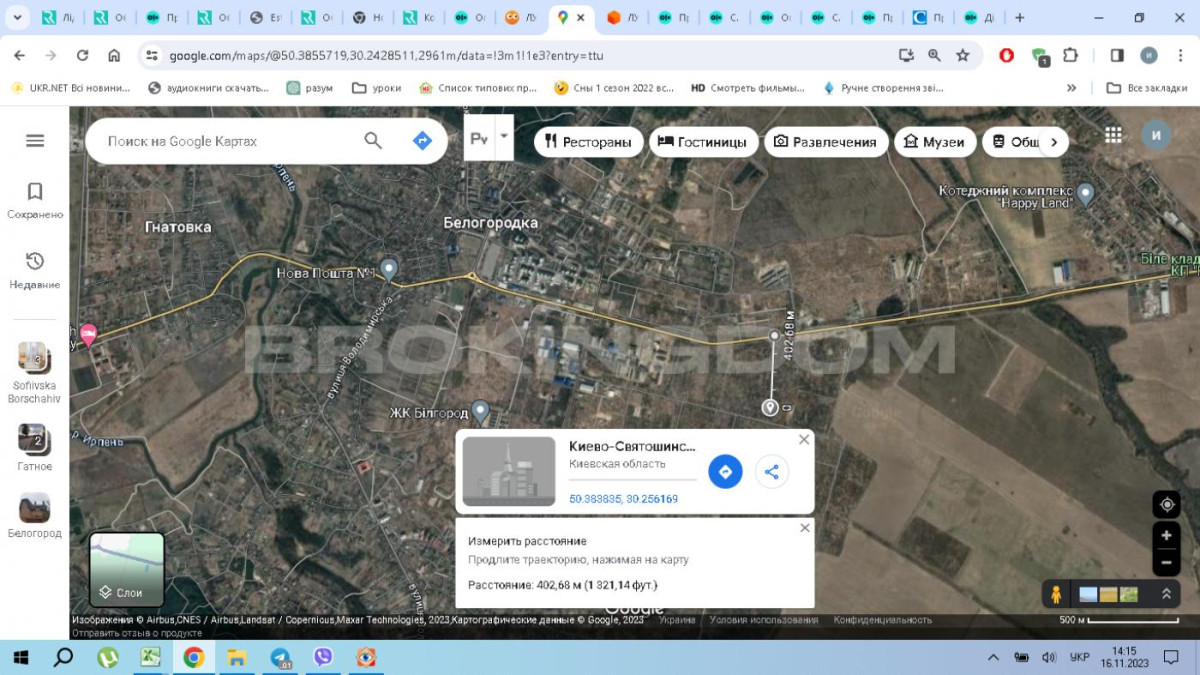Expand the imagery strip double chevron
This screenshot has width=1200, height=675.
pos(1166,594)
